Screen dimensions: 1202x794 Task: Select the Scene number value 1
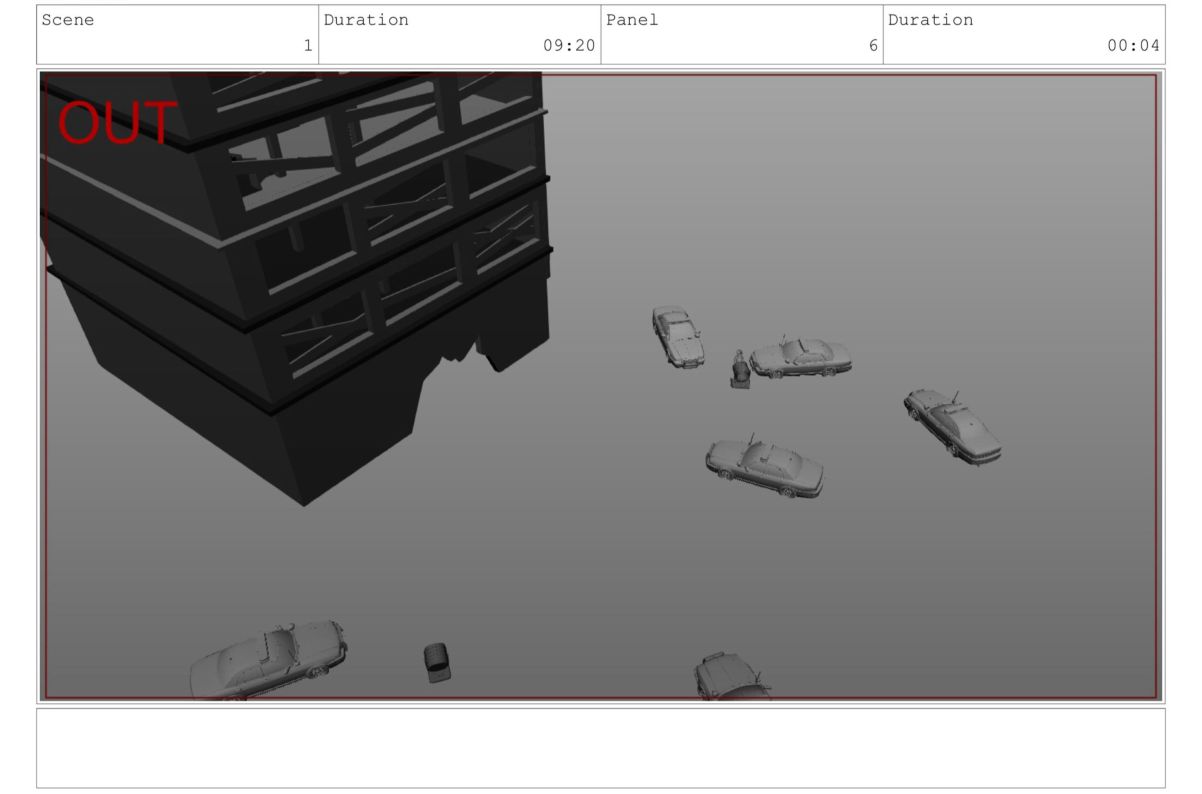click(308, 46)
